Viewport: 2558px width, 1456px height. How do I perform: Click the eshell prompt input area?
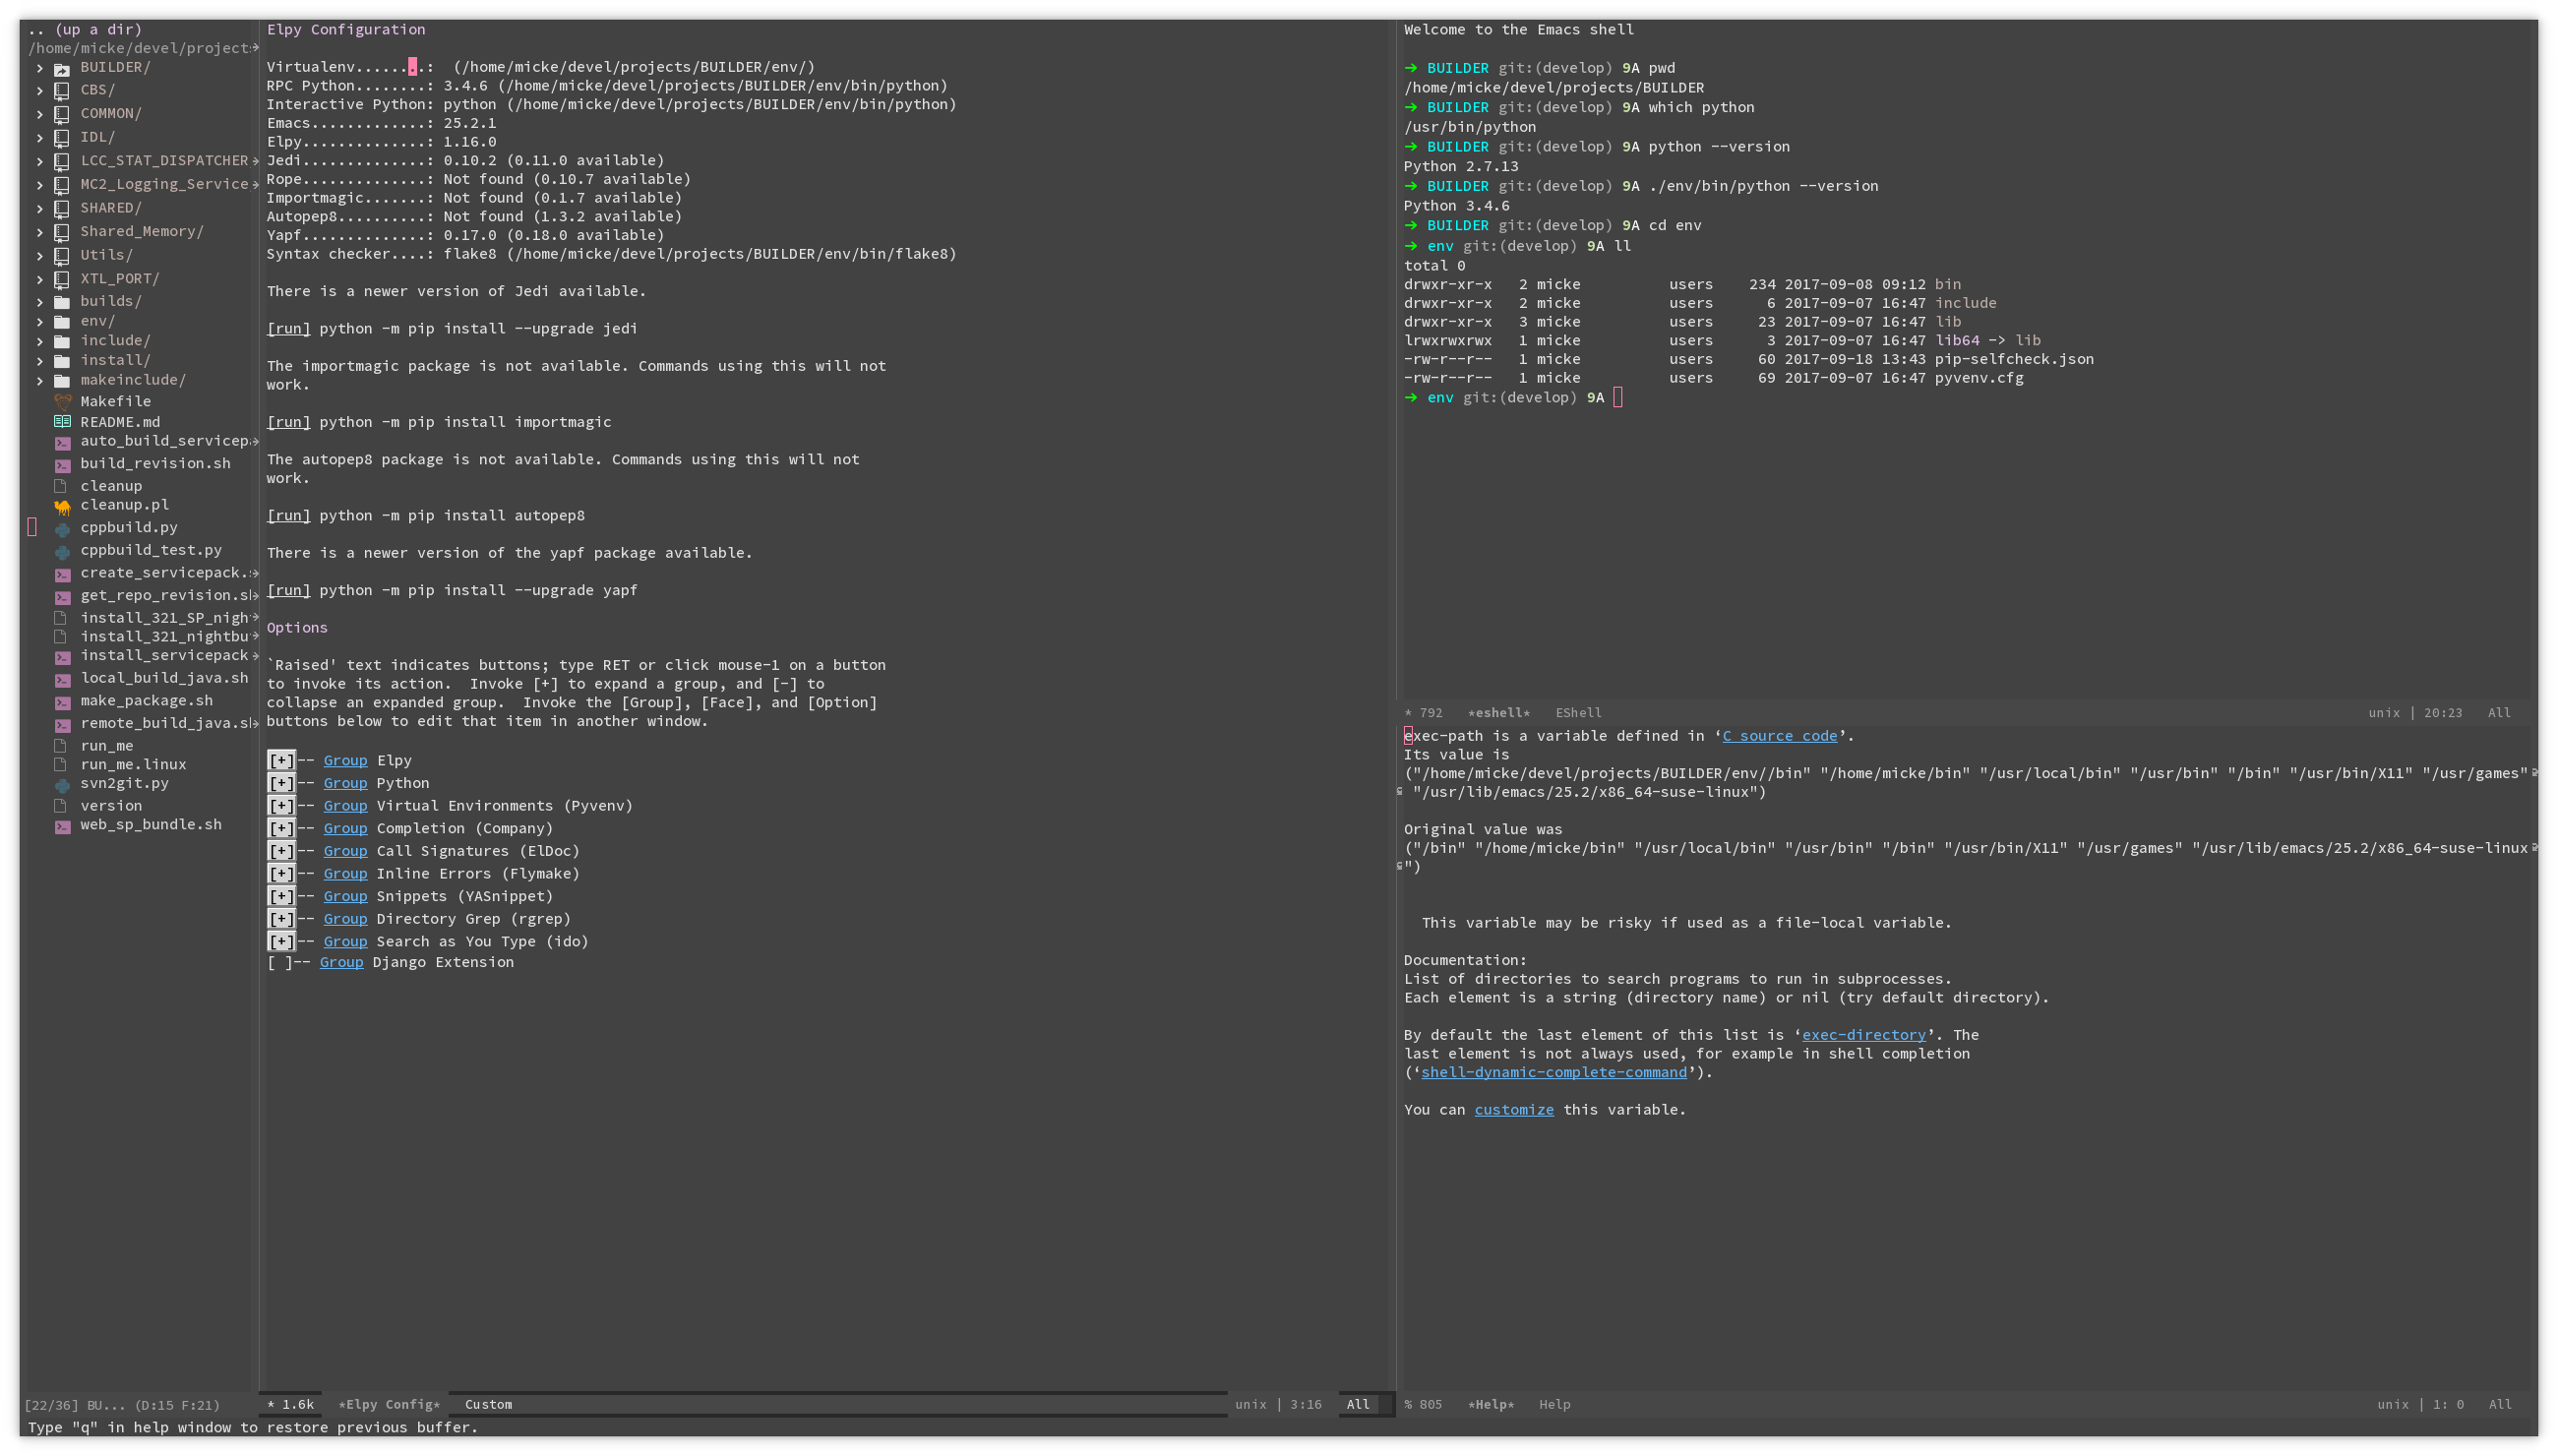point(1618,397)
